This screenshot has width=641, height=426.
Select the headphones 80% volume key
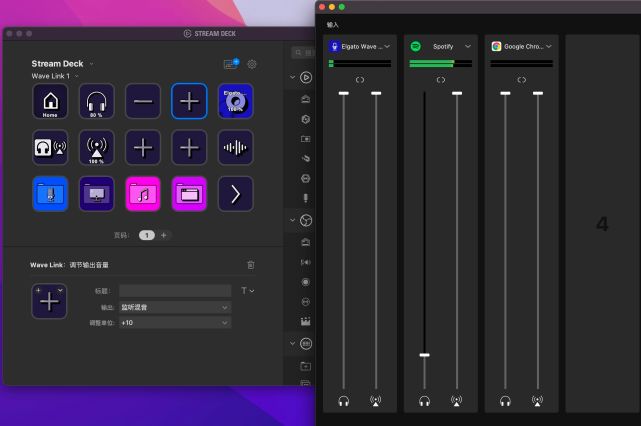(96, 101)
